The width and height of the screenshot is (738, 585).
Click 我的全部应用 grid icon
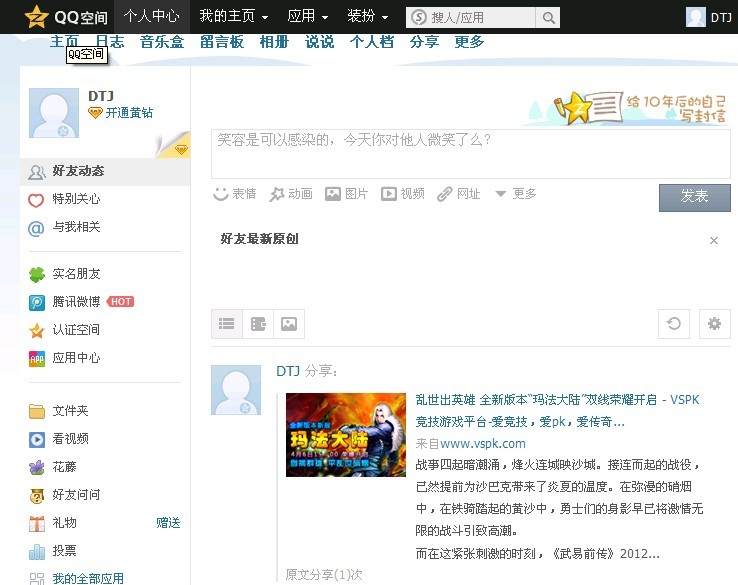click(37, 579)
